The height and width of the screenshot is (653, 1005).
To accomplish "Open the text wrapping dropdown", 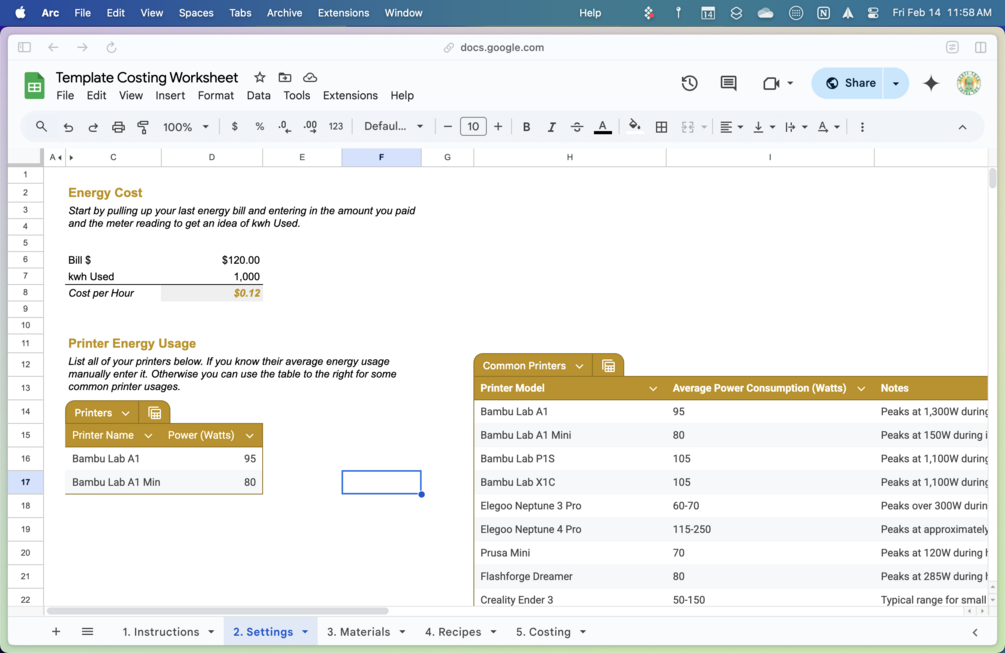I will tap(796, 127).
